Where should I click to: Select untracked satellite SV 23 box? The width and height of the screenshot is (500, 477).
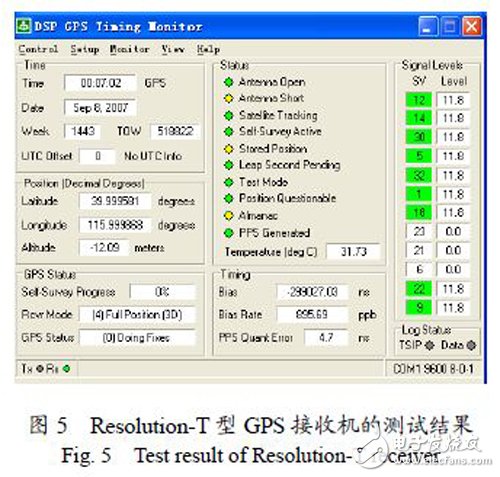[419, 231]
